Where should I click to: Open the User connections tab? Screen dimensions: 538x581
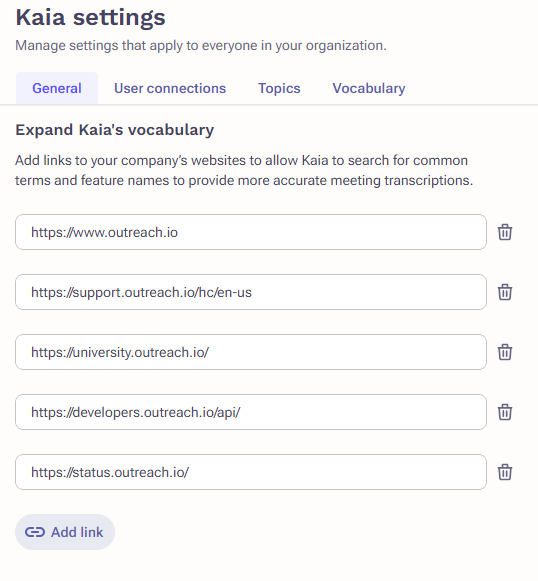[x=170, y=89]
